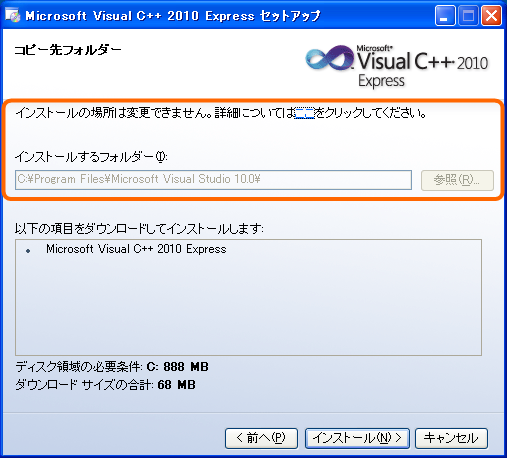Close the setup window with the red X
This screenshot has width=507, height=458.
[491, 16]
